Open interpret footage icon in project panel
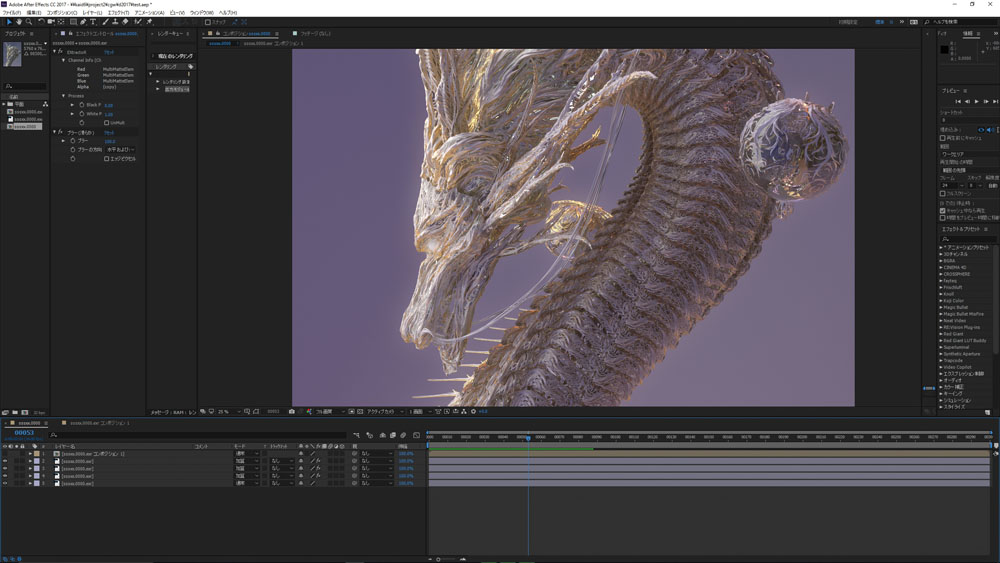Viewport: 1000px width, 563px height. click(5, 413)
